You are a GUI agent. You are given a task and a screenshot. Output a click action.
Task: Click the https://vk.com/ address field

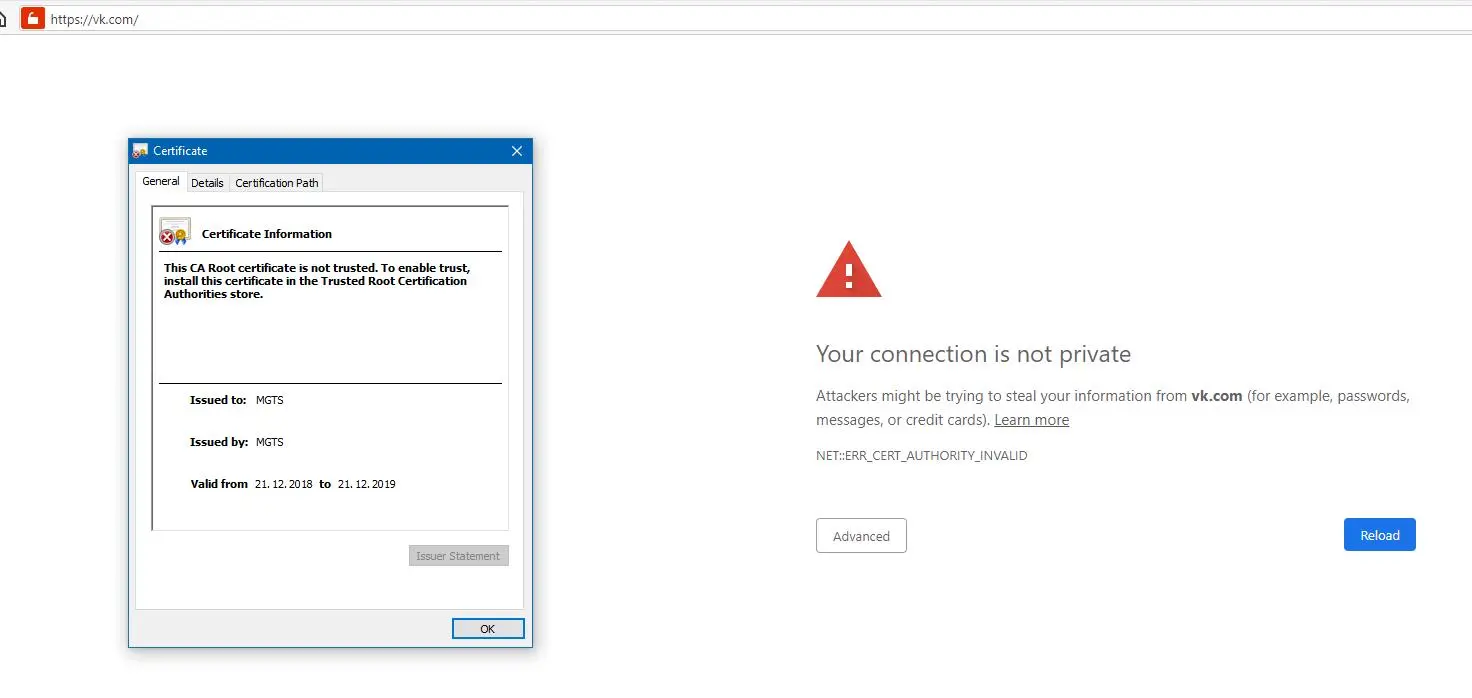point(760,19)
